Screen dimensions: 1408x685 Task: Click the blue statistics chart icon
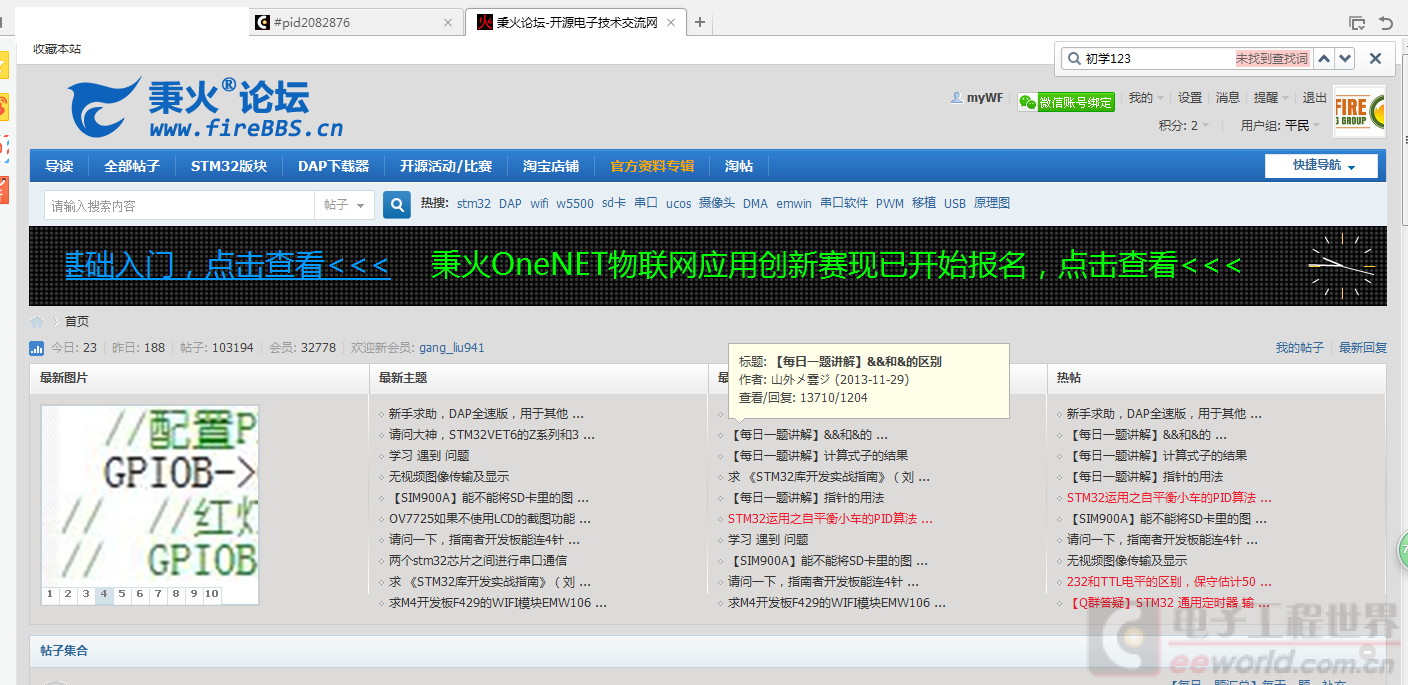pos(37,348)
